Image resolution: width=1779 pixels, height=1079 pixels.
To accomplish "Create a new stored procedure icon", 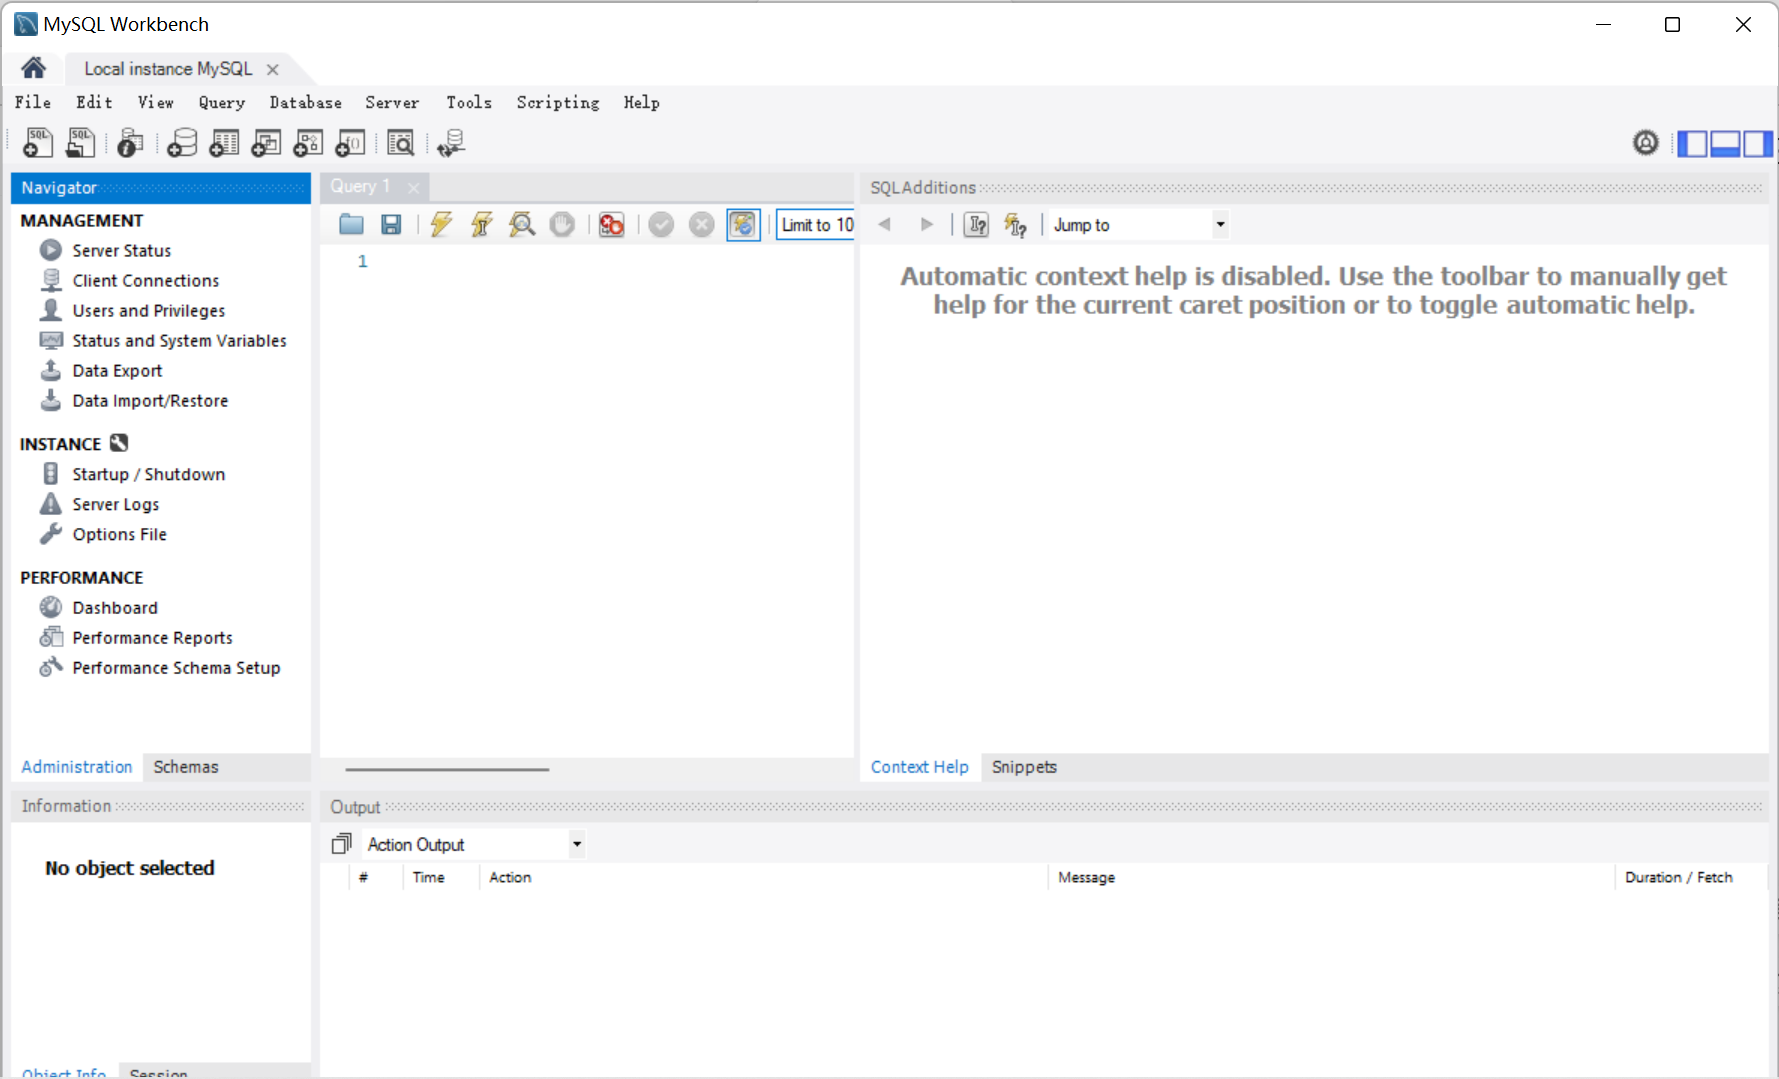I will point(308,143).
